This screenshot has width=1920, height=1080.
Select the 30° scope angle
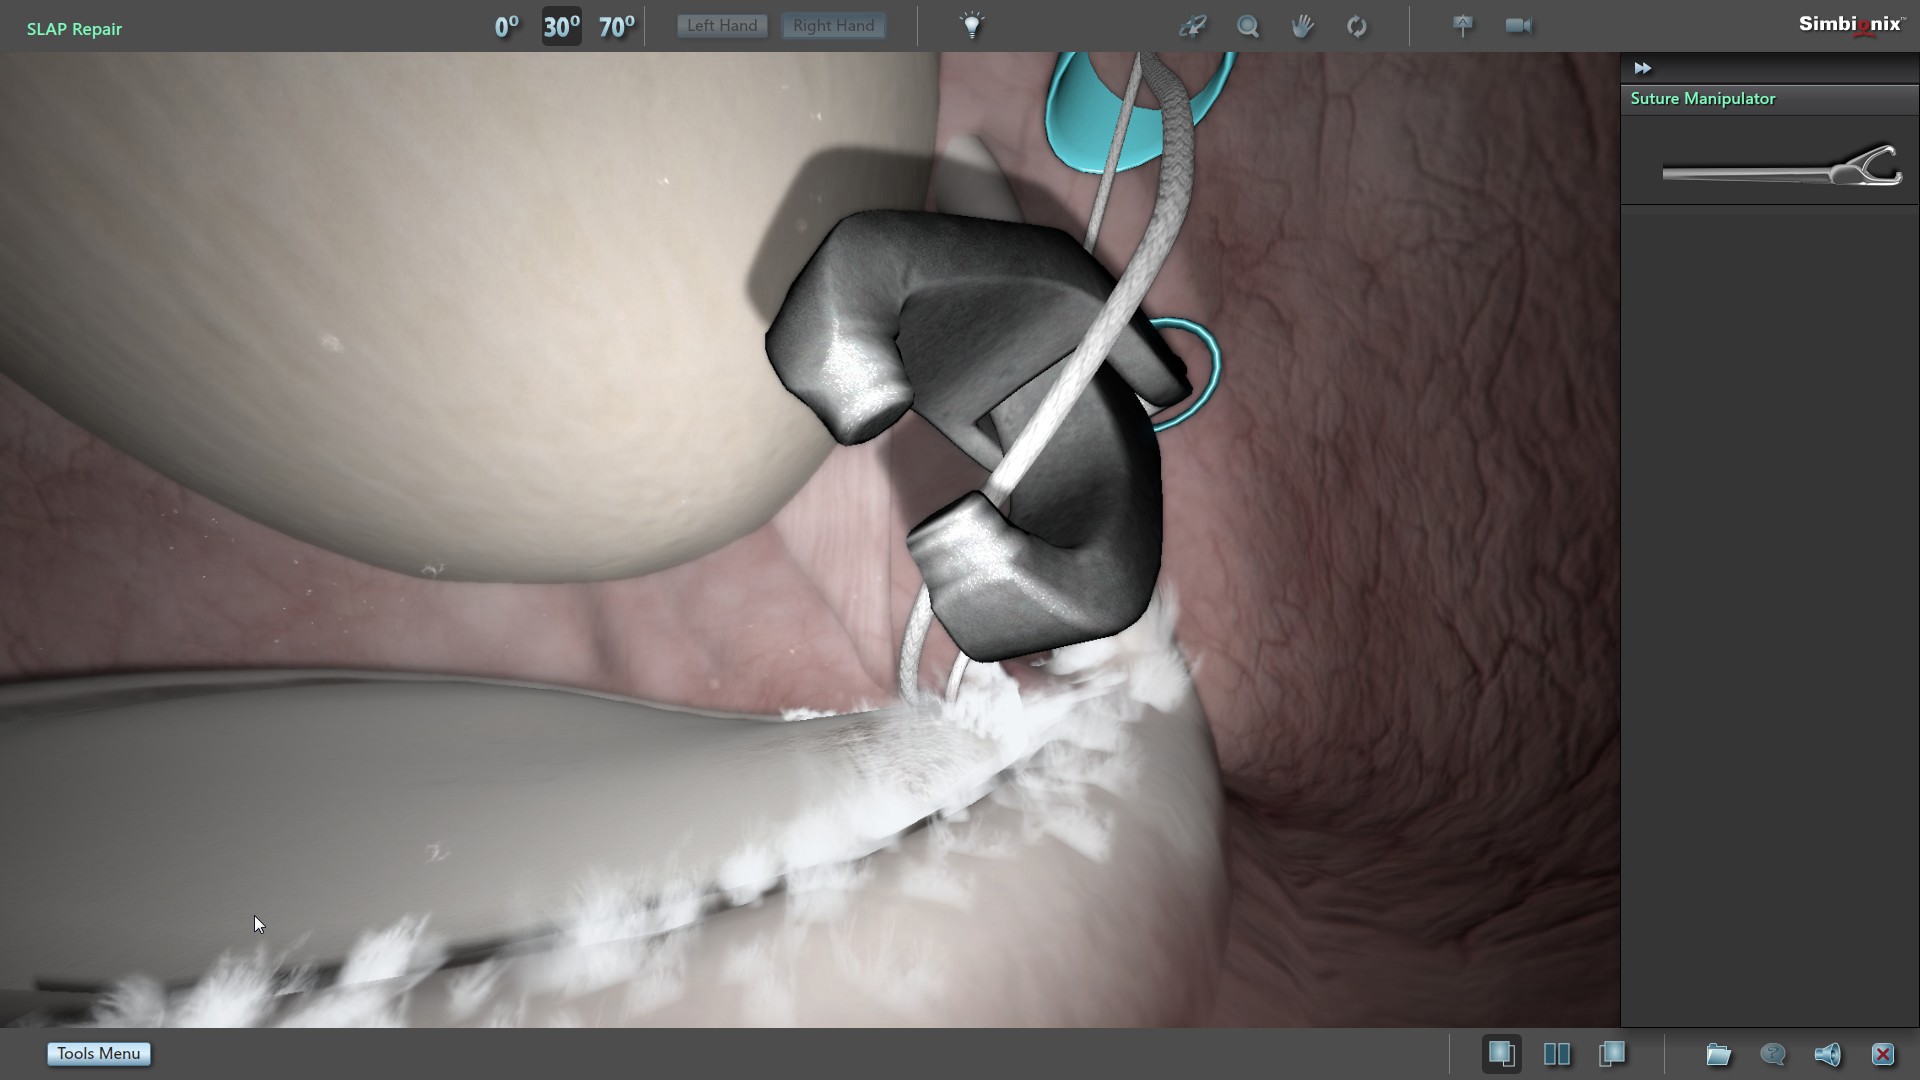pos(561,26)
